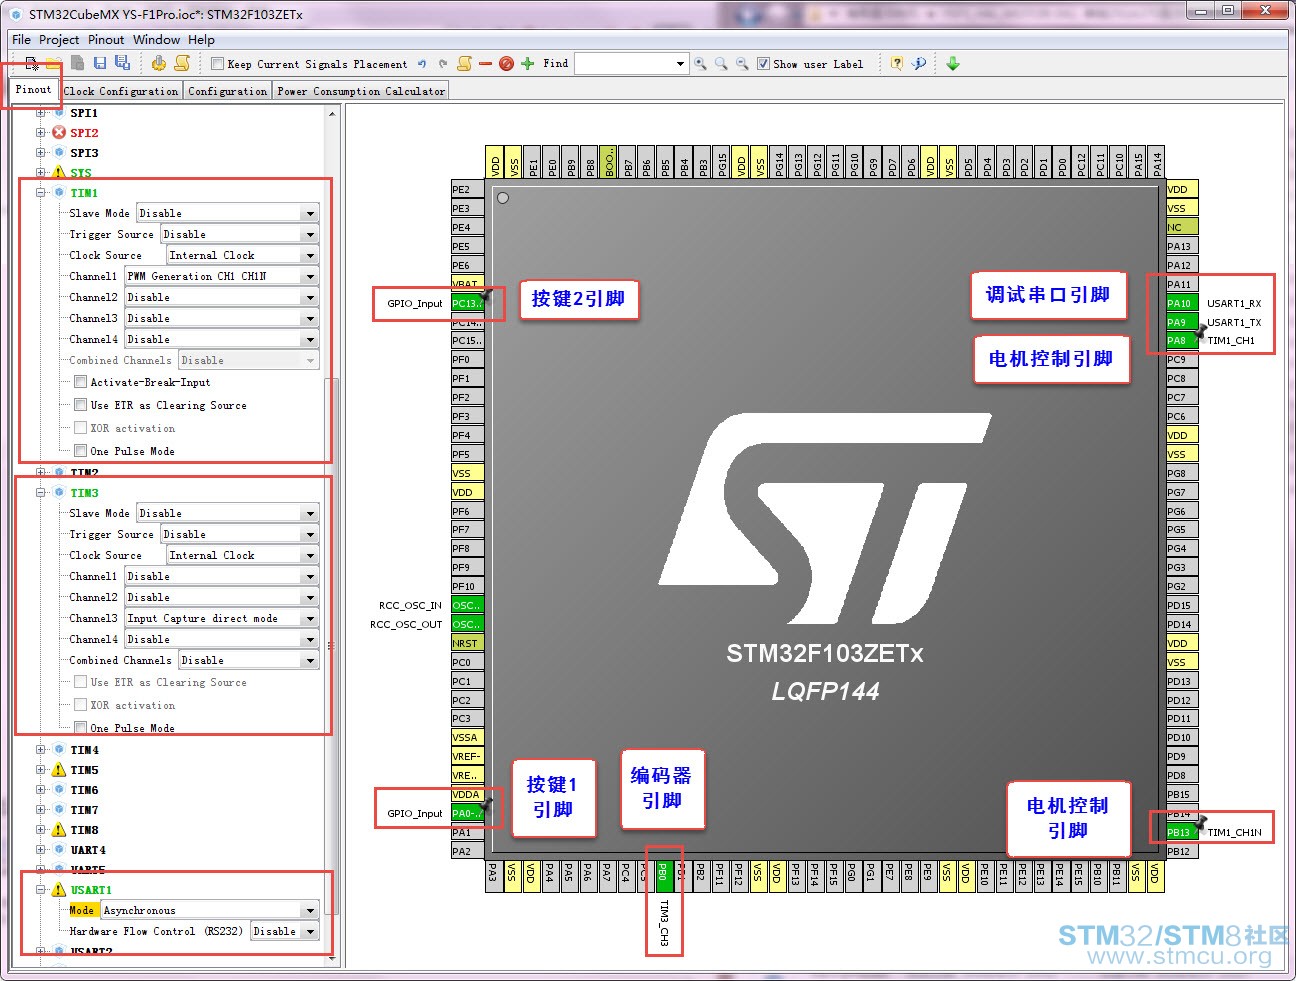1296x981 pixels.
Task: Click the yellow scroll icon beside Redo
Action: (x=464, y=63)
